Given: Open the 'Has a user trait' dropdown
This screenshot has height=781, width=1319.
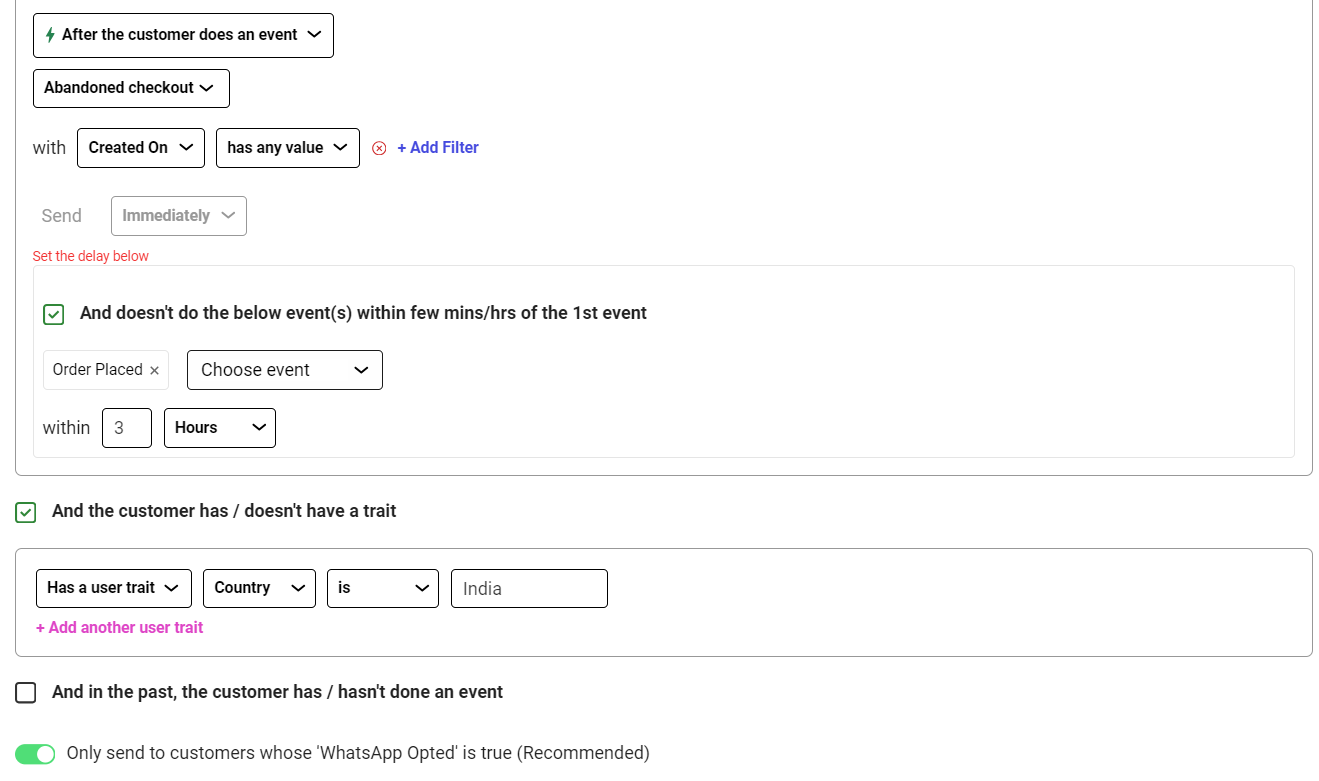Looking at the screenshot, I should pos(113,588).
